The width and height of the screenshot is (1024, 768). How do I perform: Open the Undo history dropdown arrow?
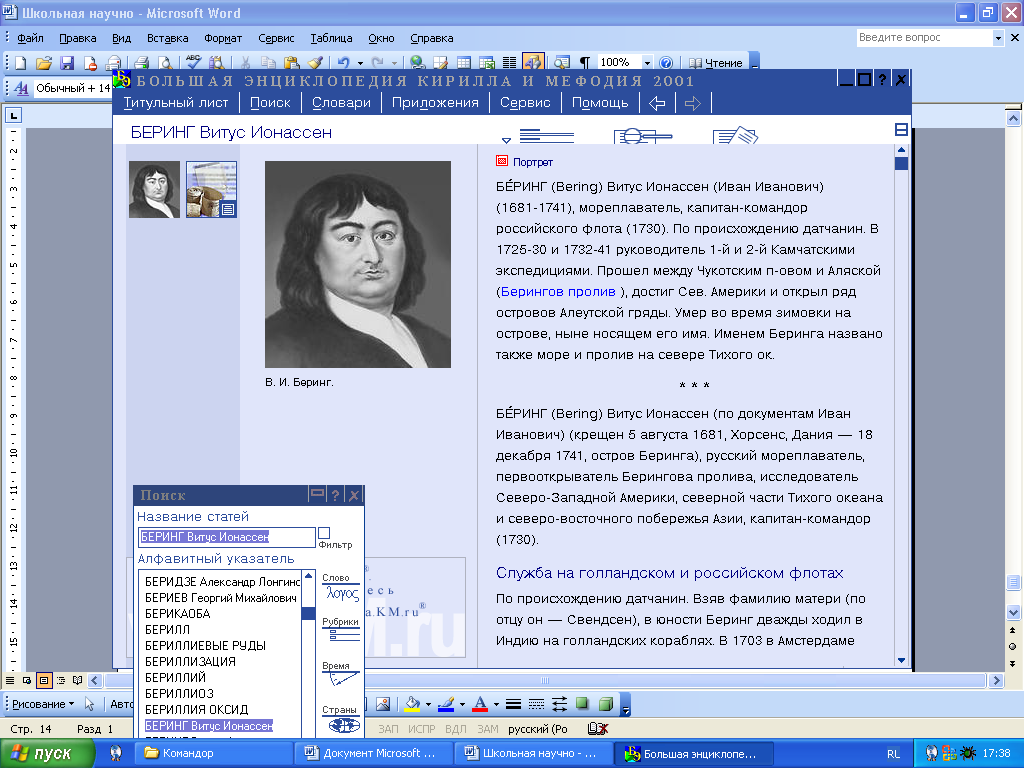click(360, 63)
